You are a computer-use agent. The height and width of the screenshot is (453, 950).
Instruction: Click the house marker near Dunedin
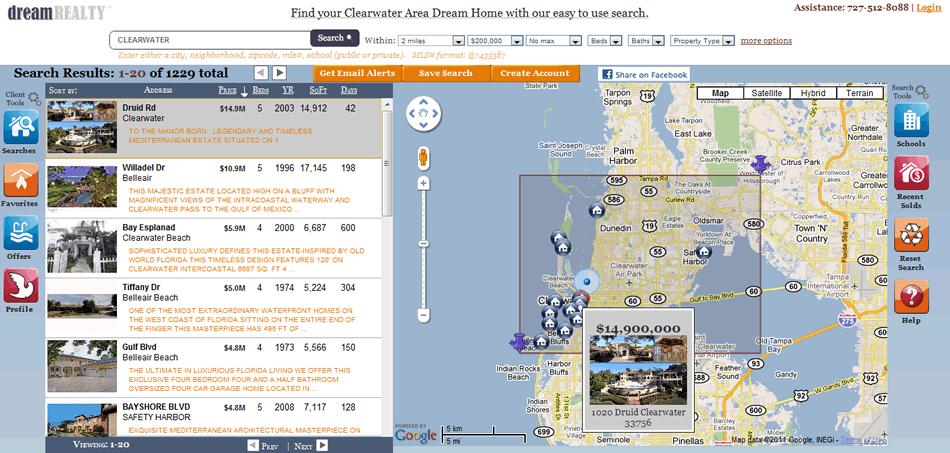[x=597, y=210]
